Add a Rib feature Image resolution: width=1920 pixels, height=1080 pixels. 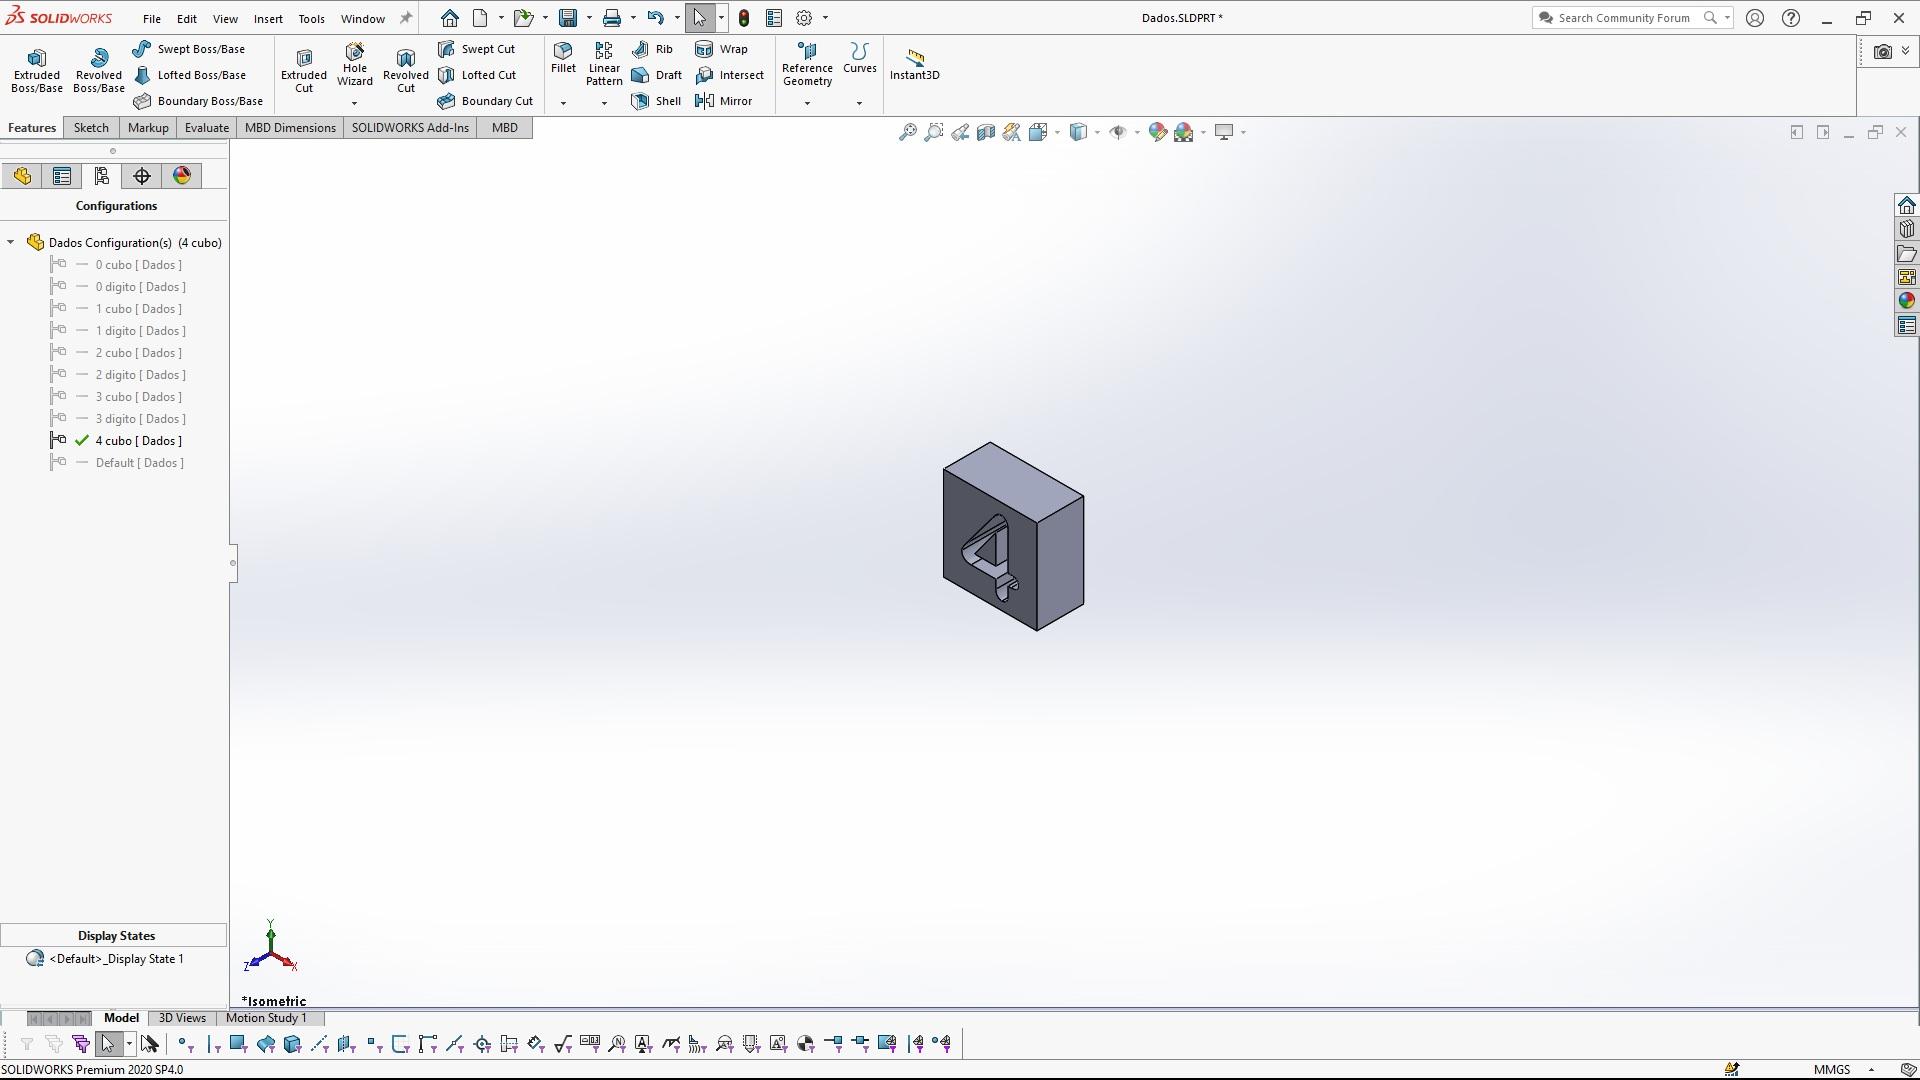point(652,49)
